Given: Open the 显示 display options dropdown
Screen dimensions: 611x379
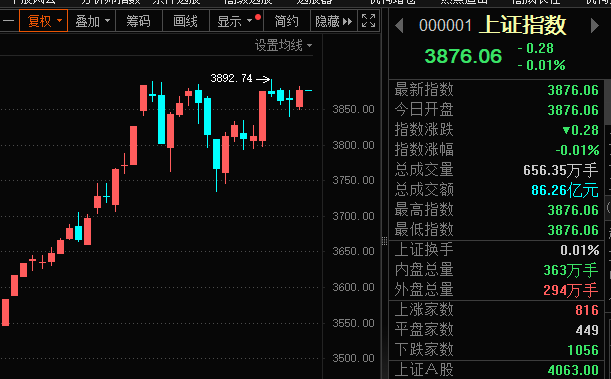Looking at the screenshot, I should point(236,21).
